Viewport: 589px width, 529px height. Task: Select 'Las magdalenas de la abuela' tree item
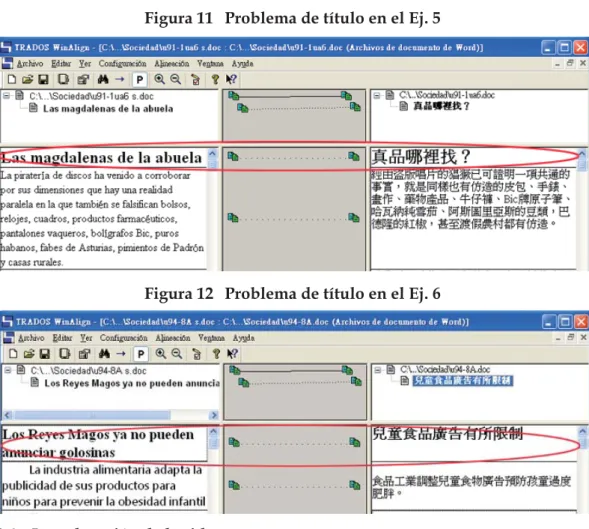[x=108, y=109]
